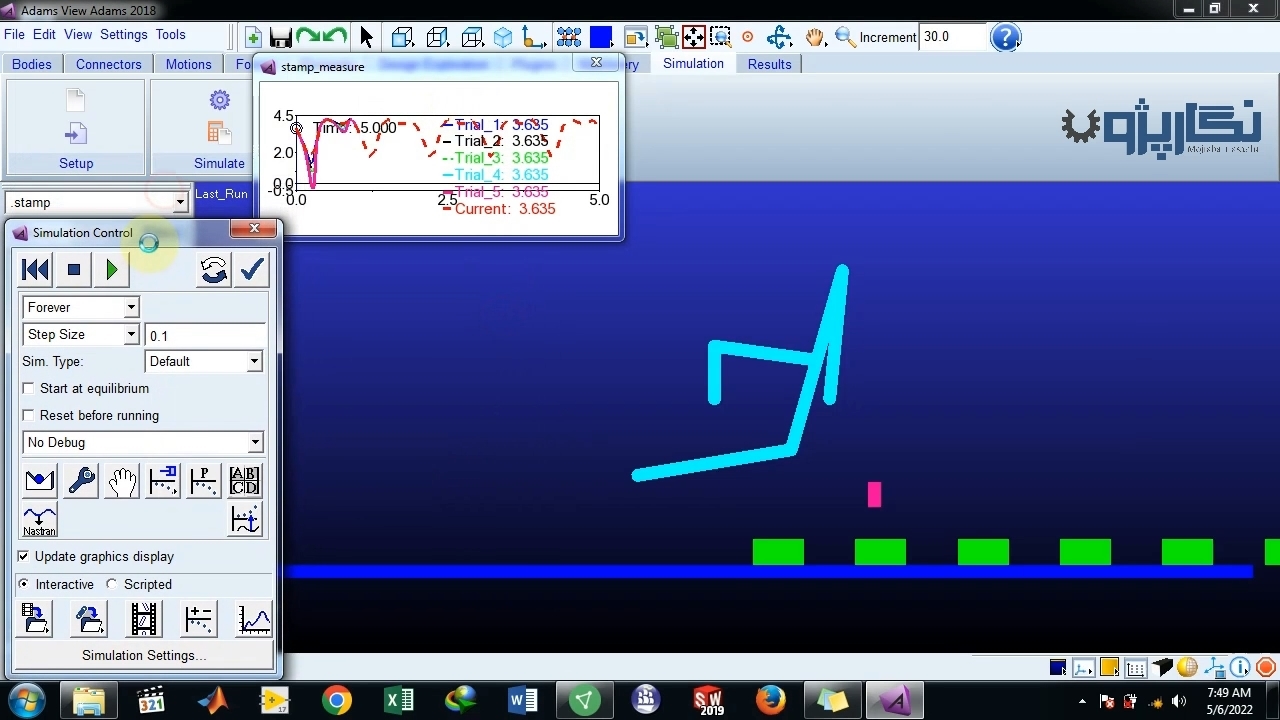Click the Simulation Settings... button
This screenshot has height=720, width=1280.
pyautogui.click(x=144, y=655)
